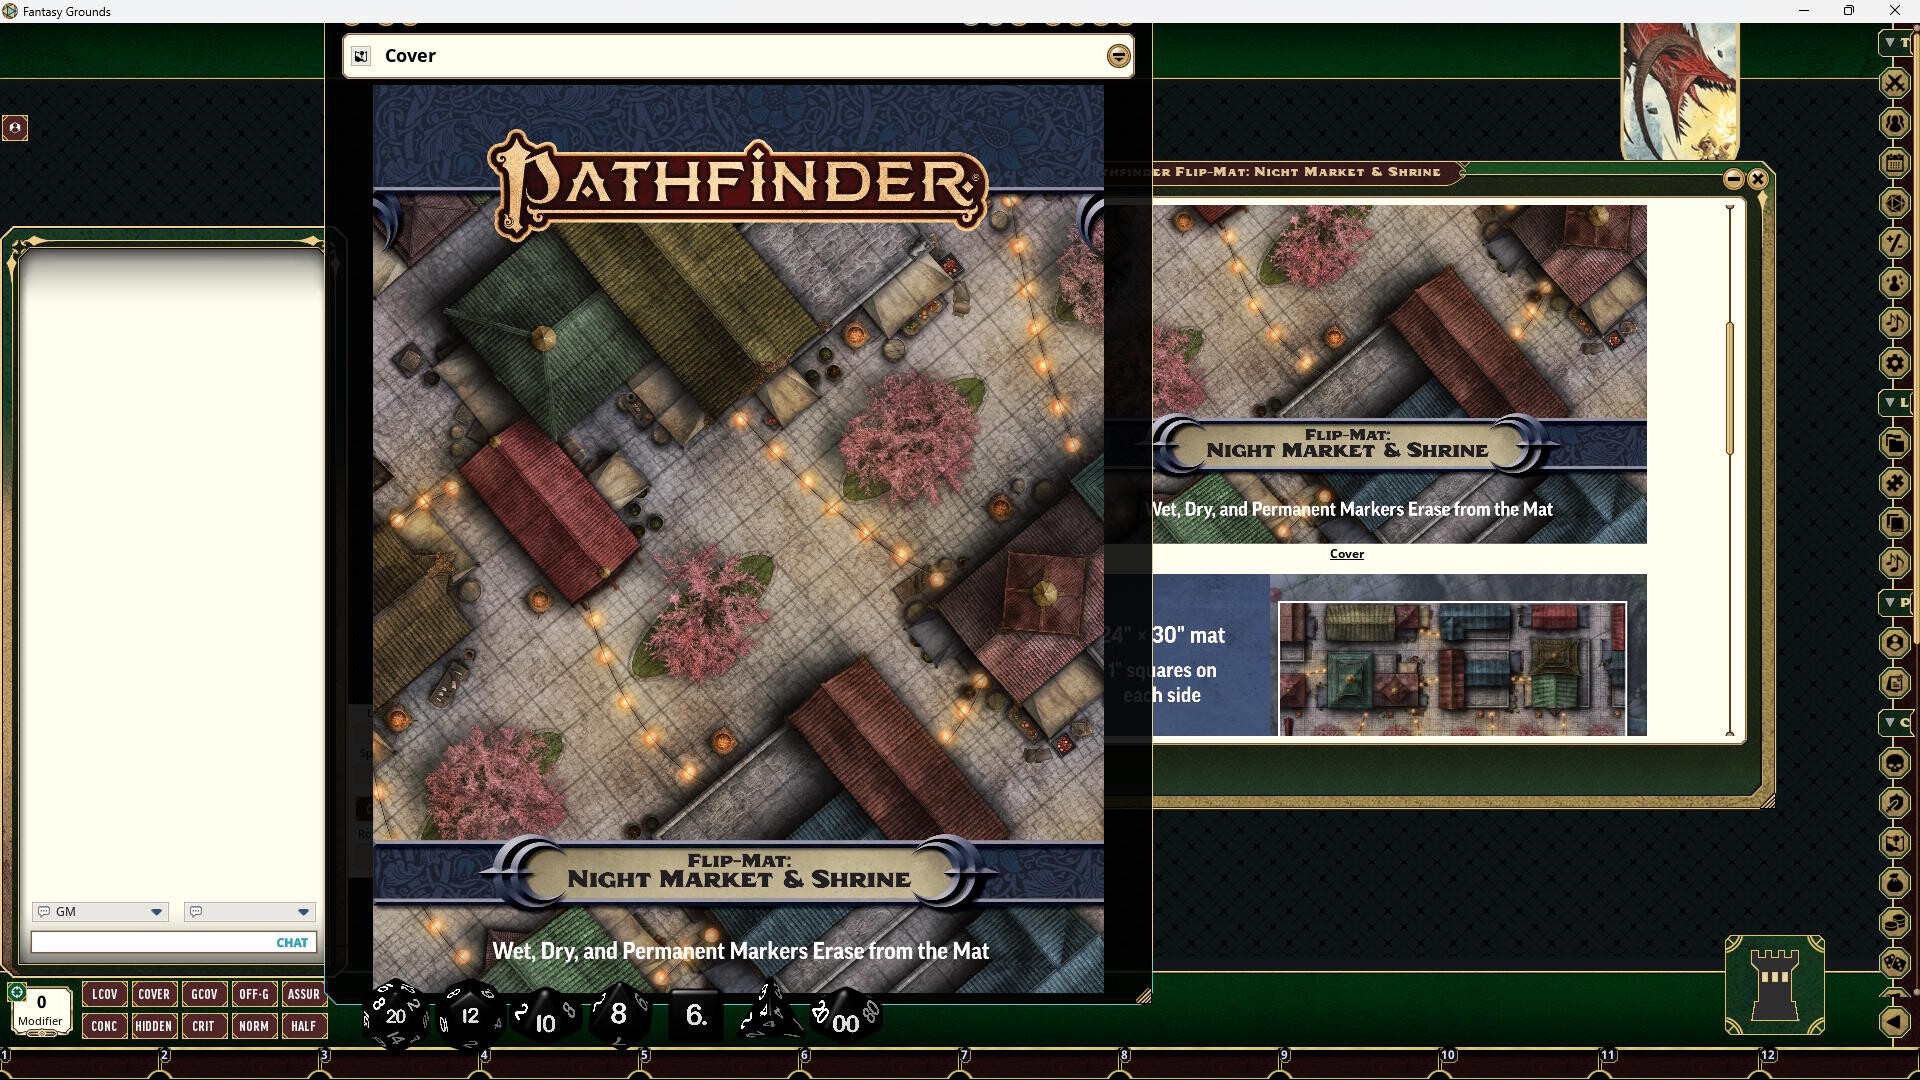Select hotkey slot 1 on bottom bar
This screenshot has width=1920, height=1080.
80,1063
